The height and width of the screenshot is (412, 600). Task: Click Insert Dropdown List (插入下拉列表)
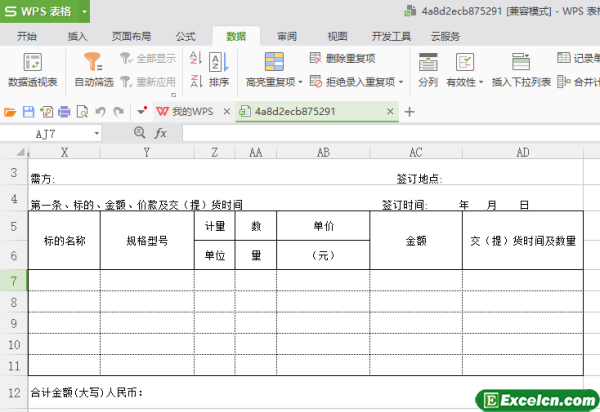point(521,82)
